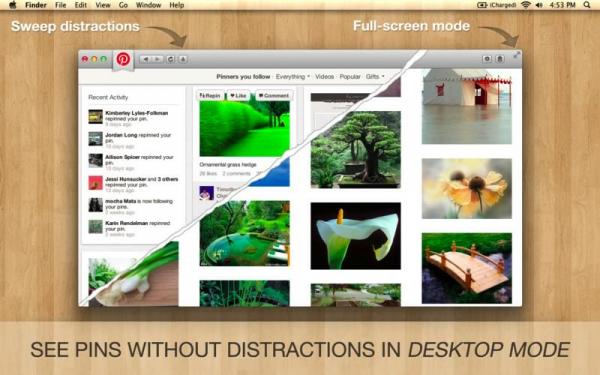The height and width of the screenshot is (375, 600).
Task: Like the ornamental grass hedge pin
Action: click(238, 95)
